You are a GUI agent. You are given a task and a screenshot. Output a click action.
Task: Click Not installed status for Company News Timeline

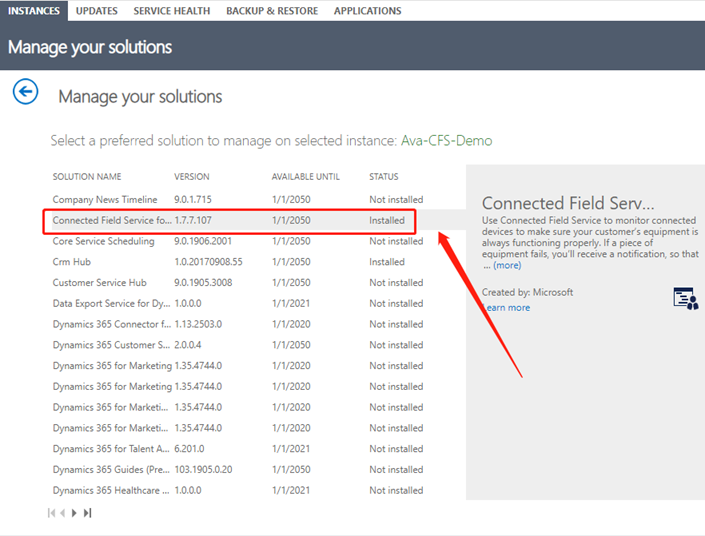(396, 200)
